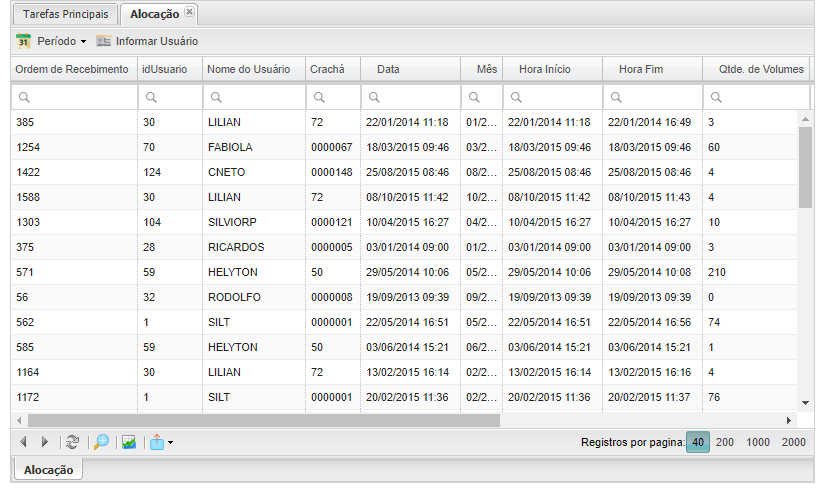The image size is (825, 493).
Task: Select order number 571 cell
Action: (x=74, y=272)
